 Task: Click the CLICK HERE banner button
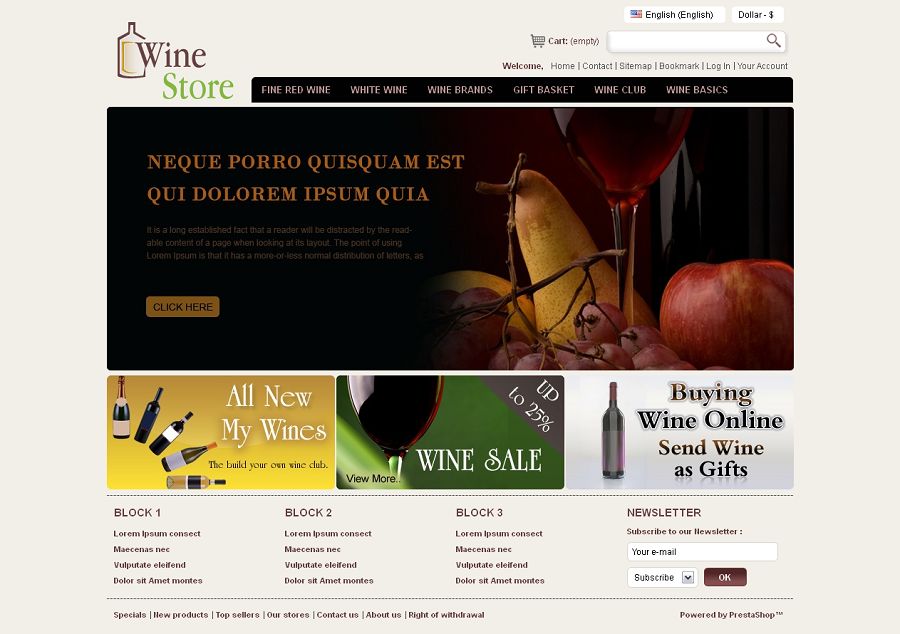click(183, 306)
